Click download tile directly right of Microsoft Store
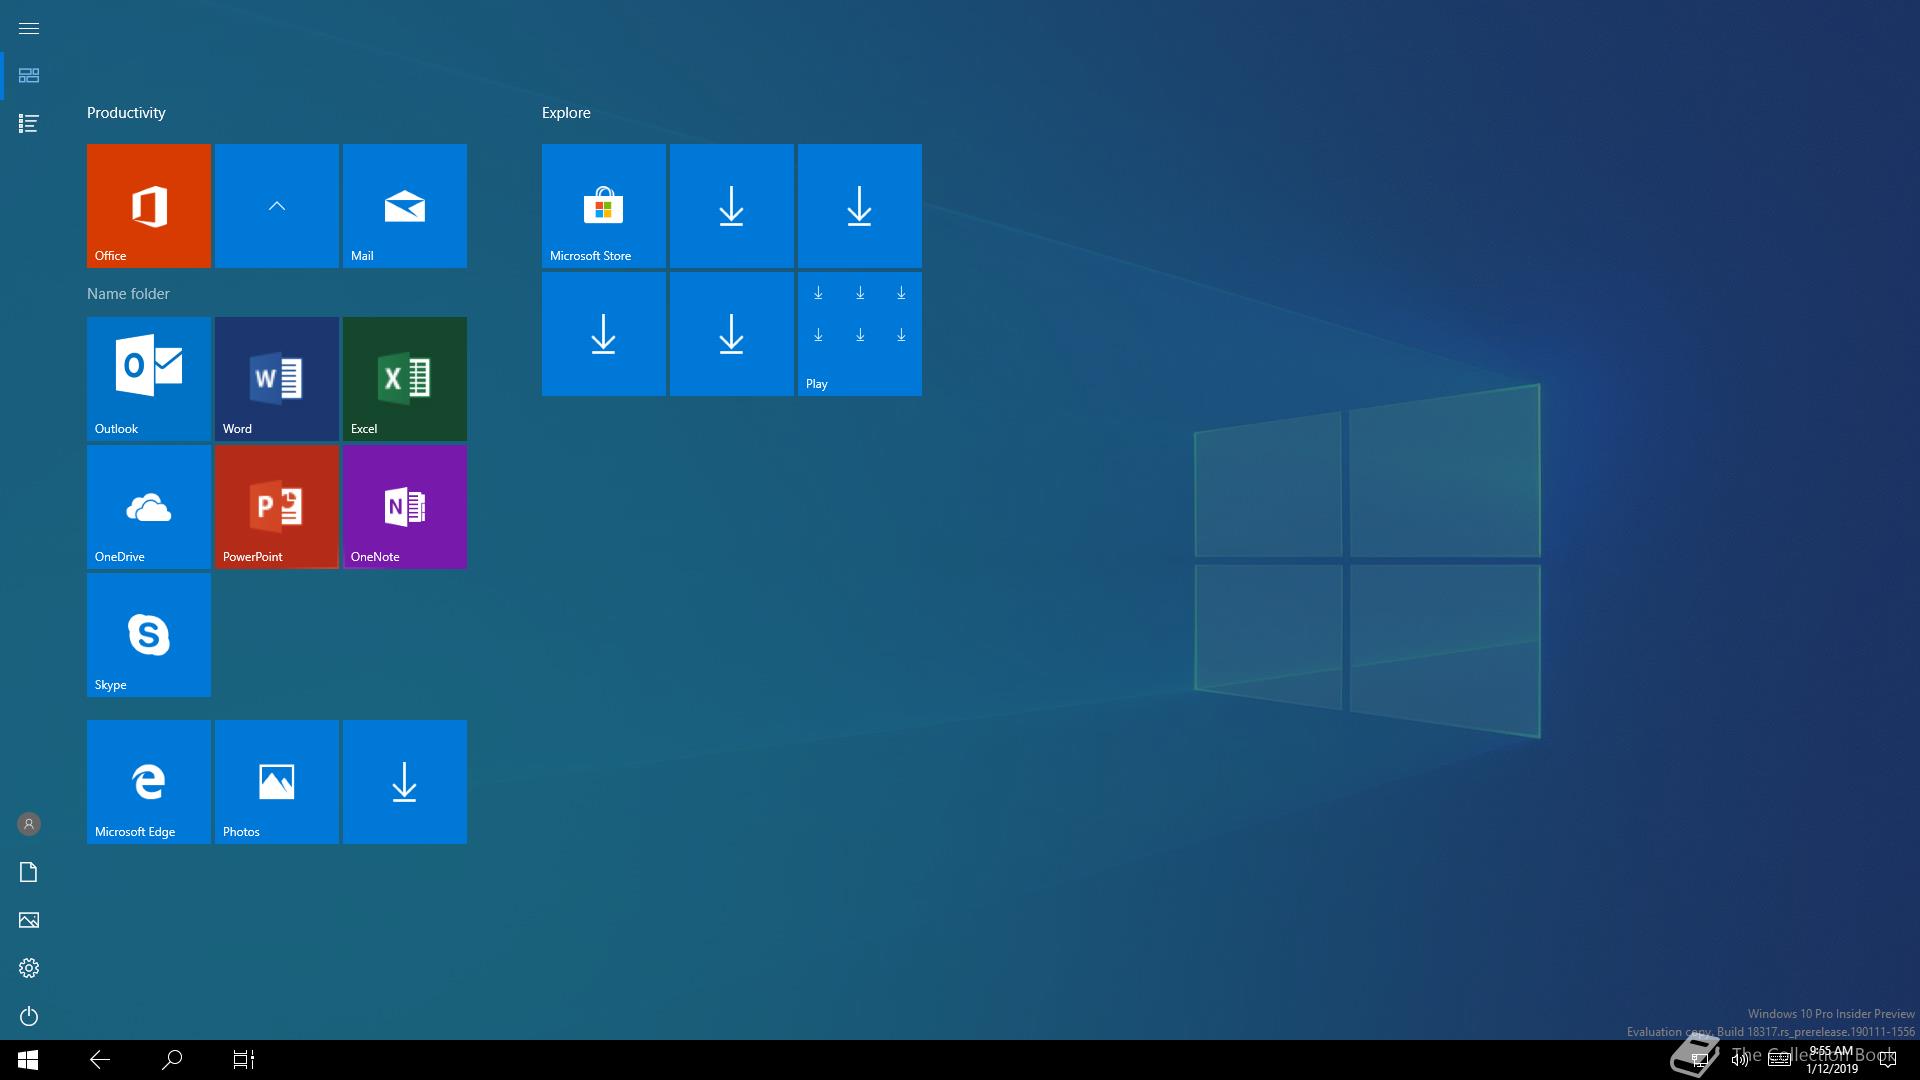Viewport: 1920px width, 1080px height. pyautogui.click(x=732, y=206)
